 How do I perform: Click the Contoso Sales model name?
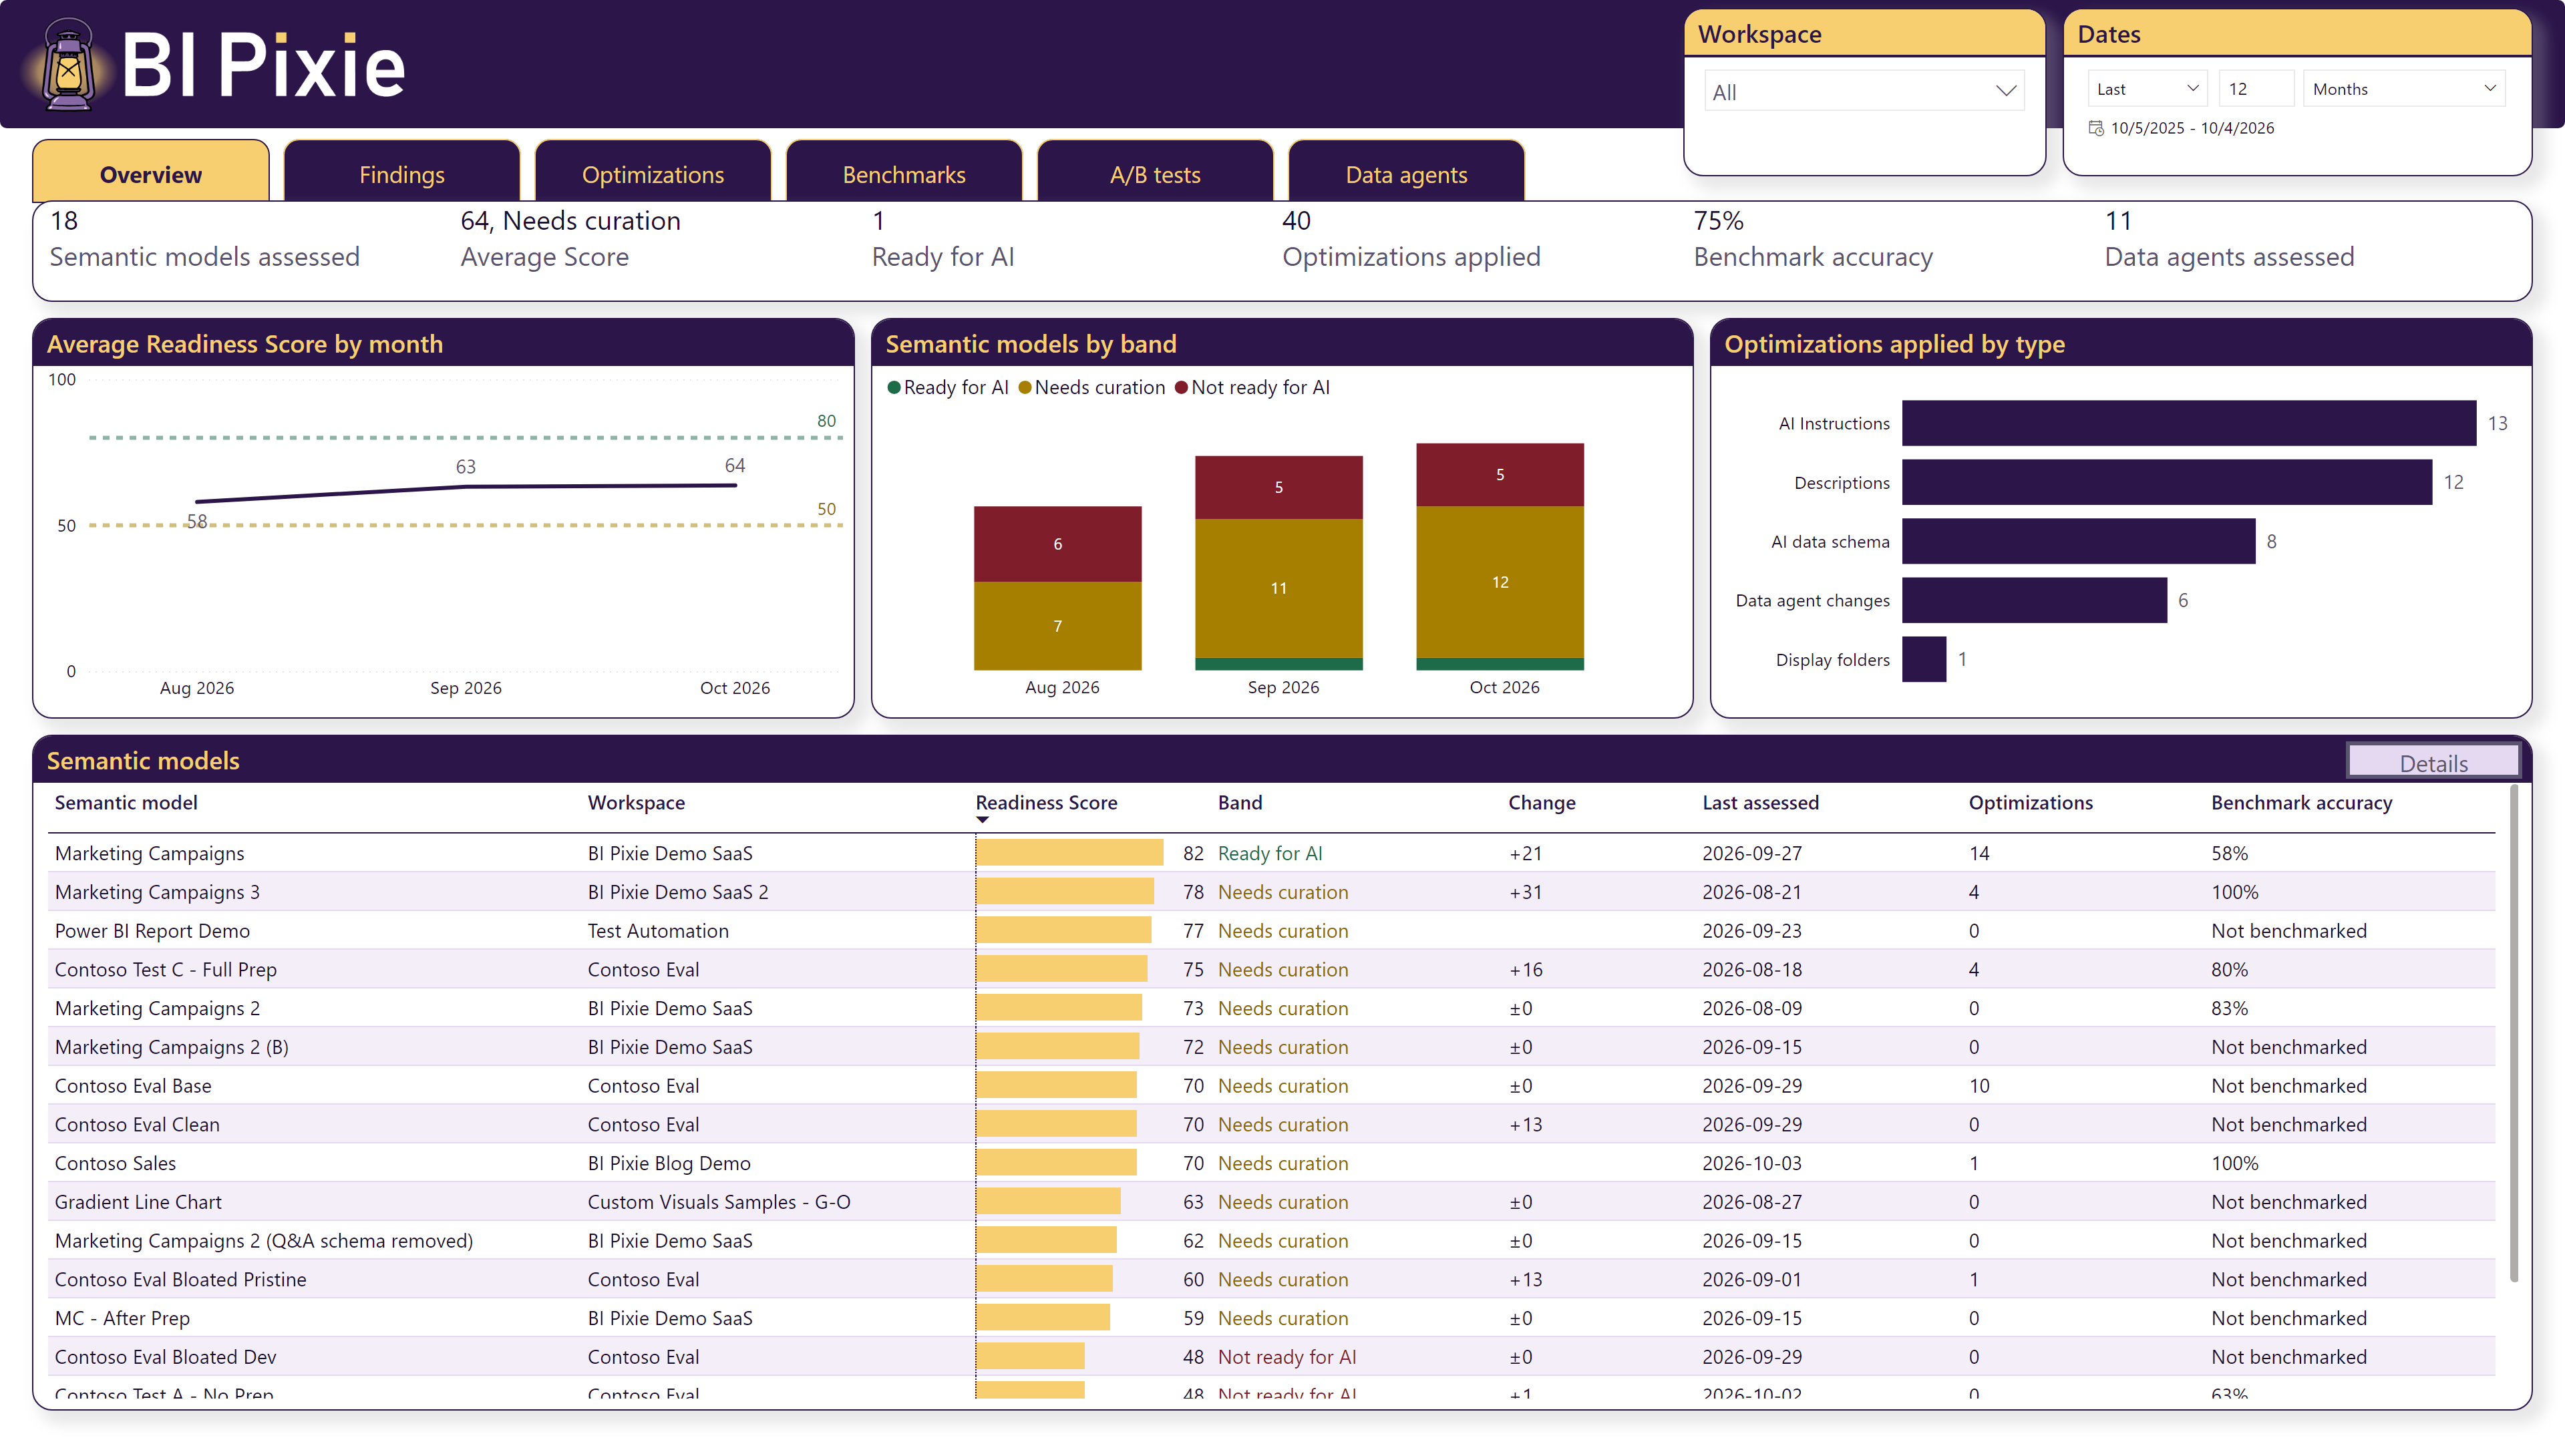pyautogui.click(x=115, y=1163)
